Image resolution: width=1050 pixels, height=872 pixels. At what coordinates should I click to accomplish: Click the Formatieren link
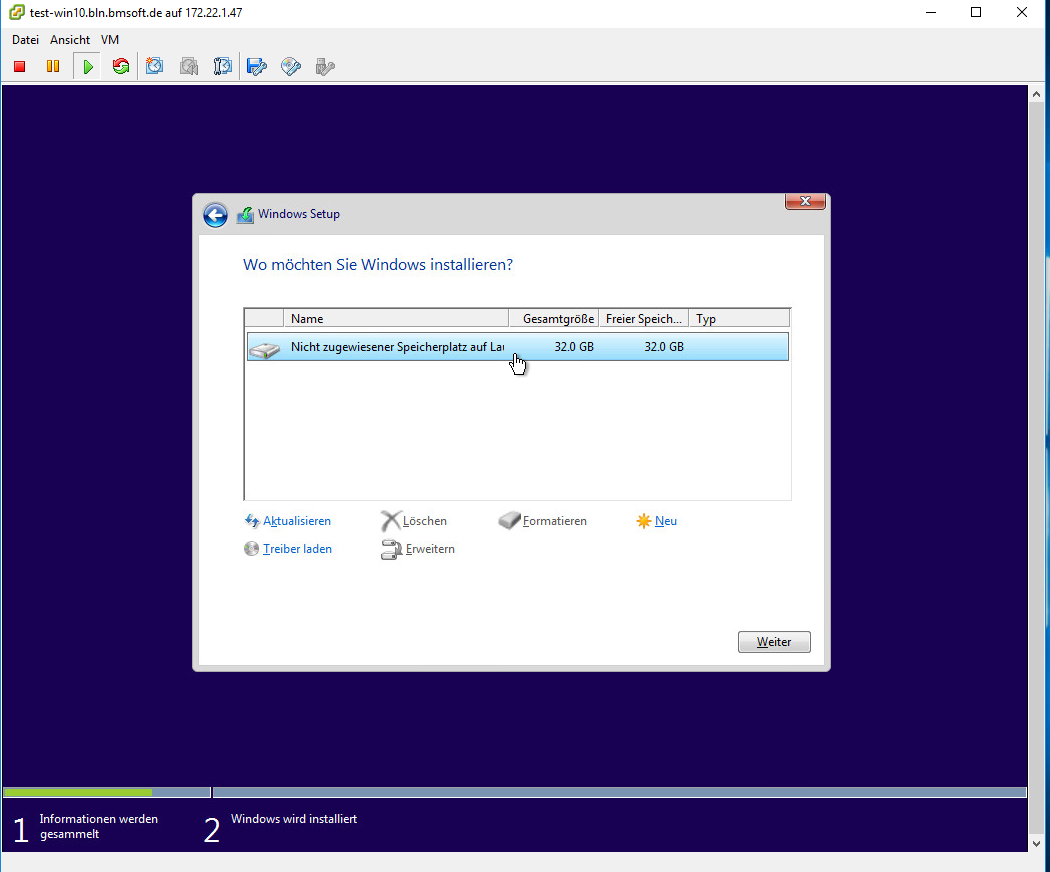554,520
